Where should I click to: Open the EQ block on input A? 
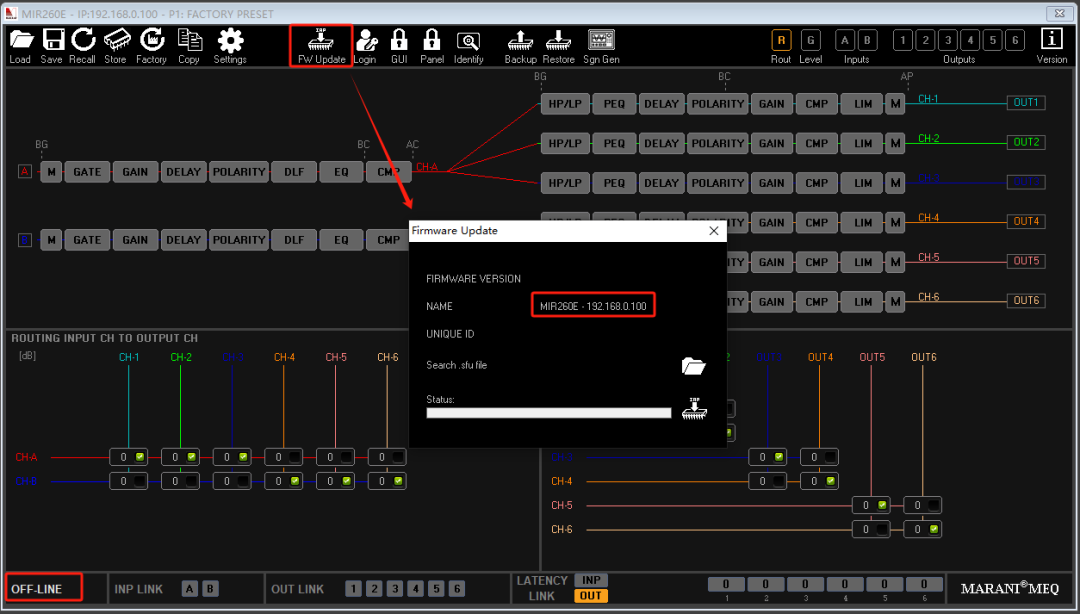click(x=341, y=172)
